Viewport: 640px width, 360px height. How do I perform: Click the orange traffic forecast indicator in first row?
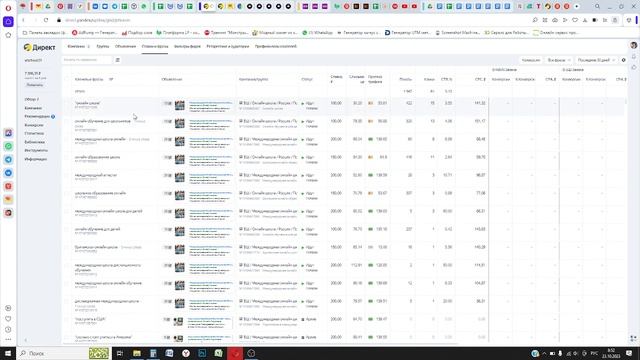click(x=370, y=104)
